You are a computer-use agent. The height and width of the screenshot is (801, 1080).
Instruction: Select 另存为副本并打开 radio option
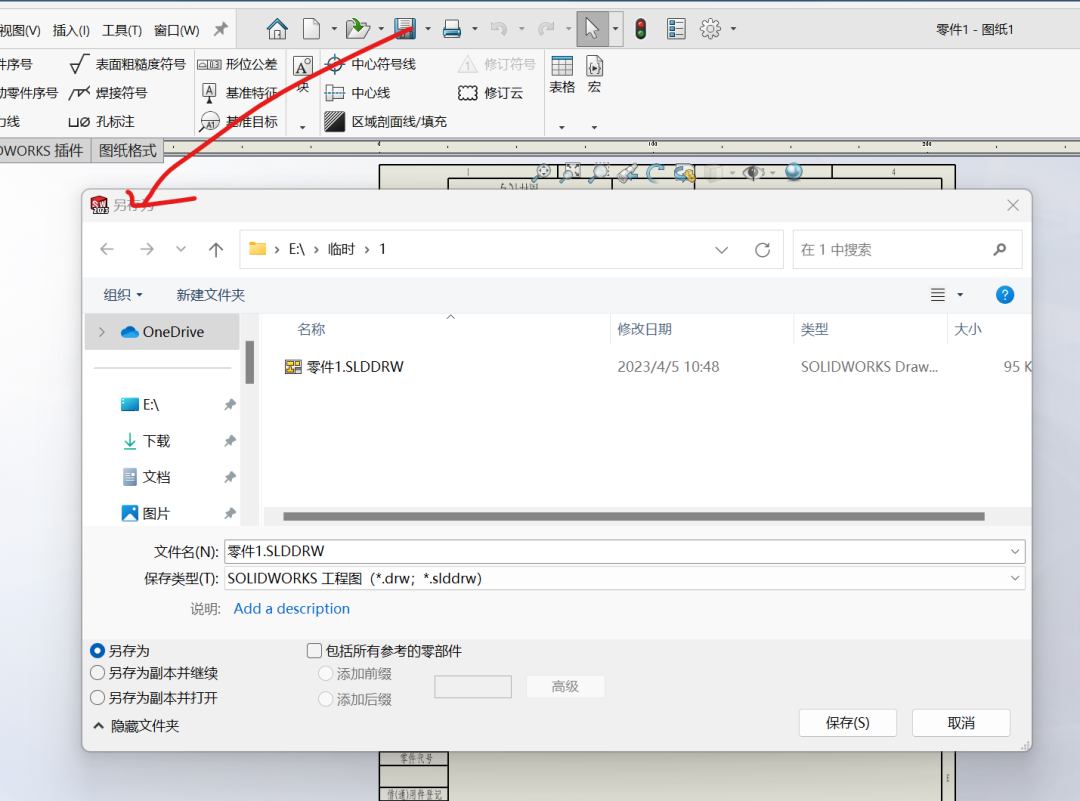tap(98, 698)
